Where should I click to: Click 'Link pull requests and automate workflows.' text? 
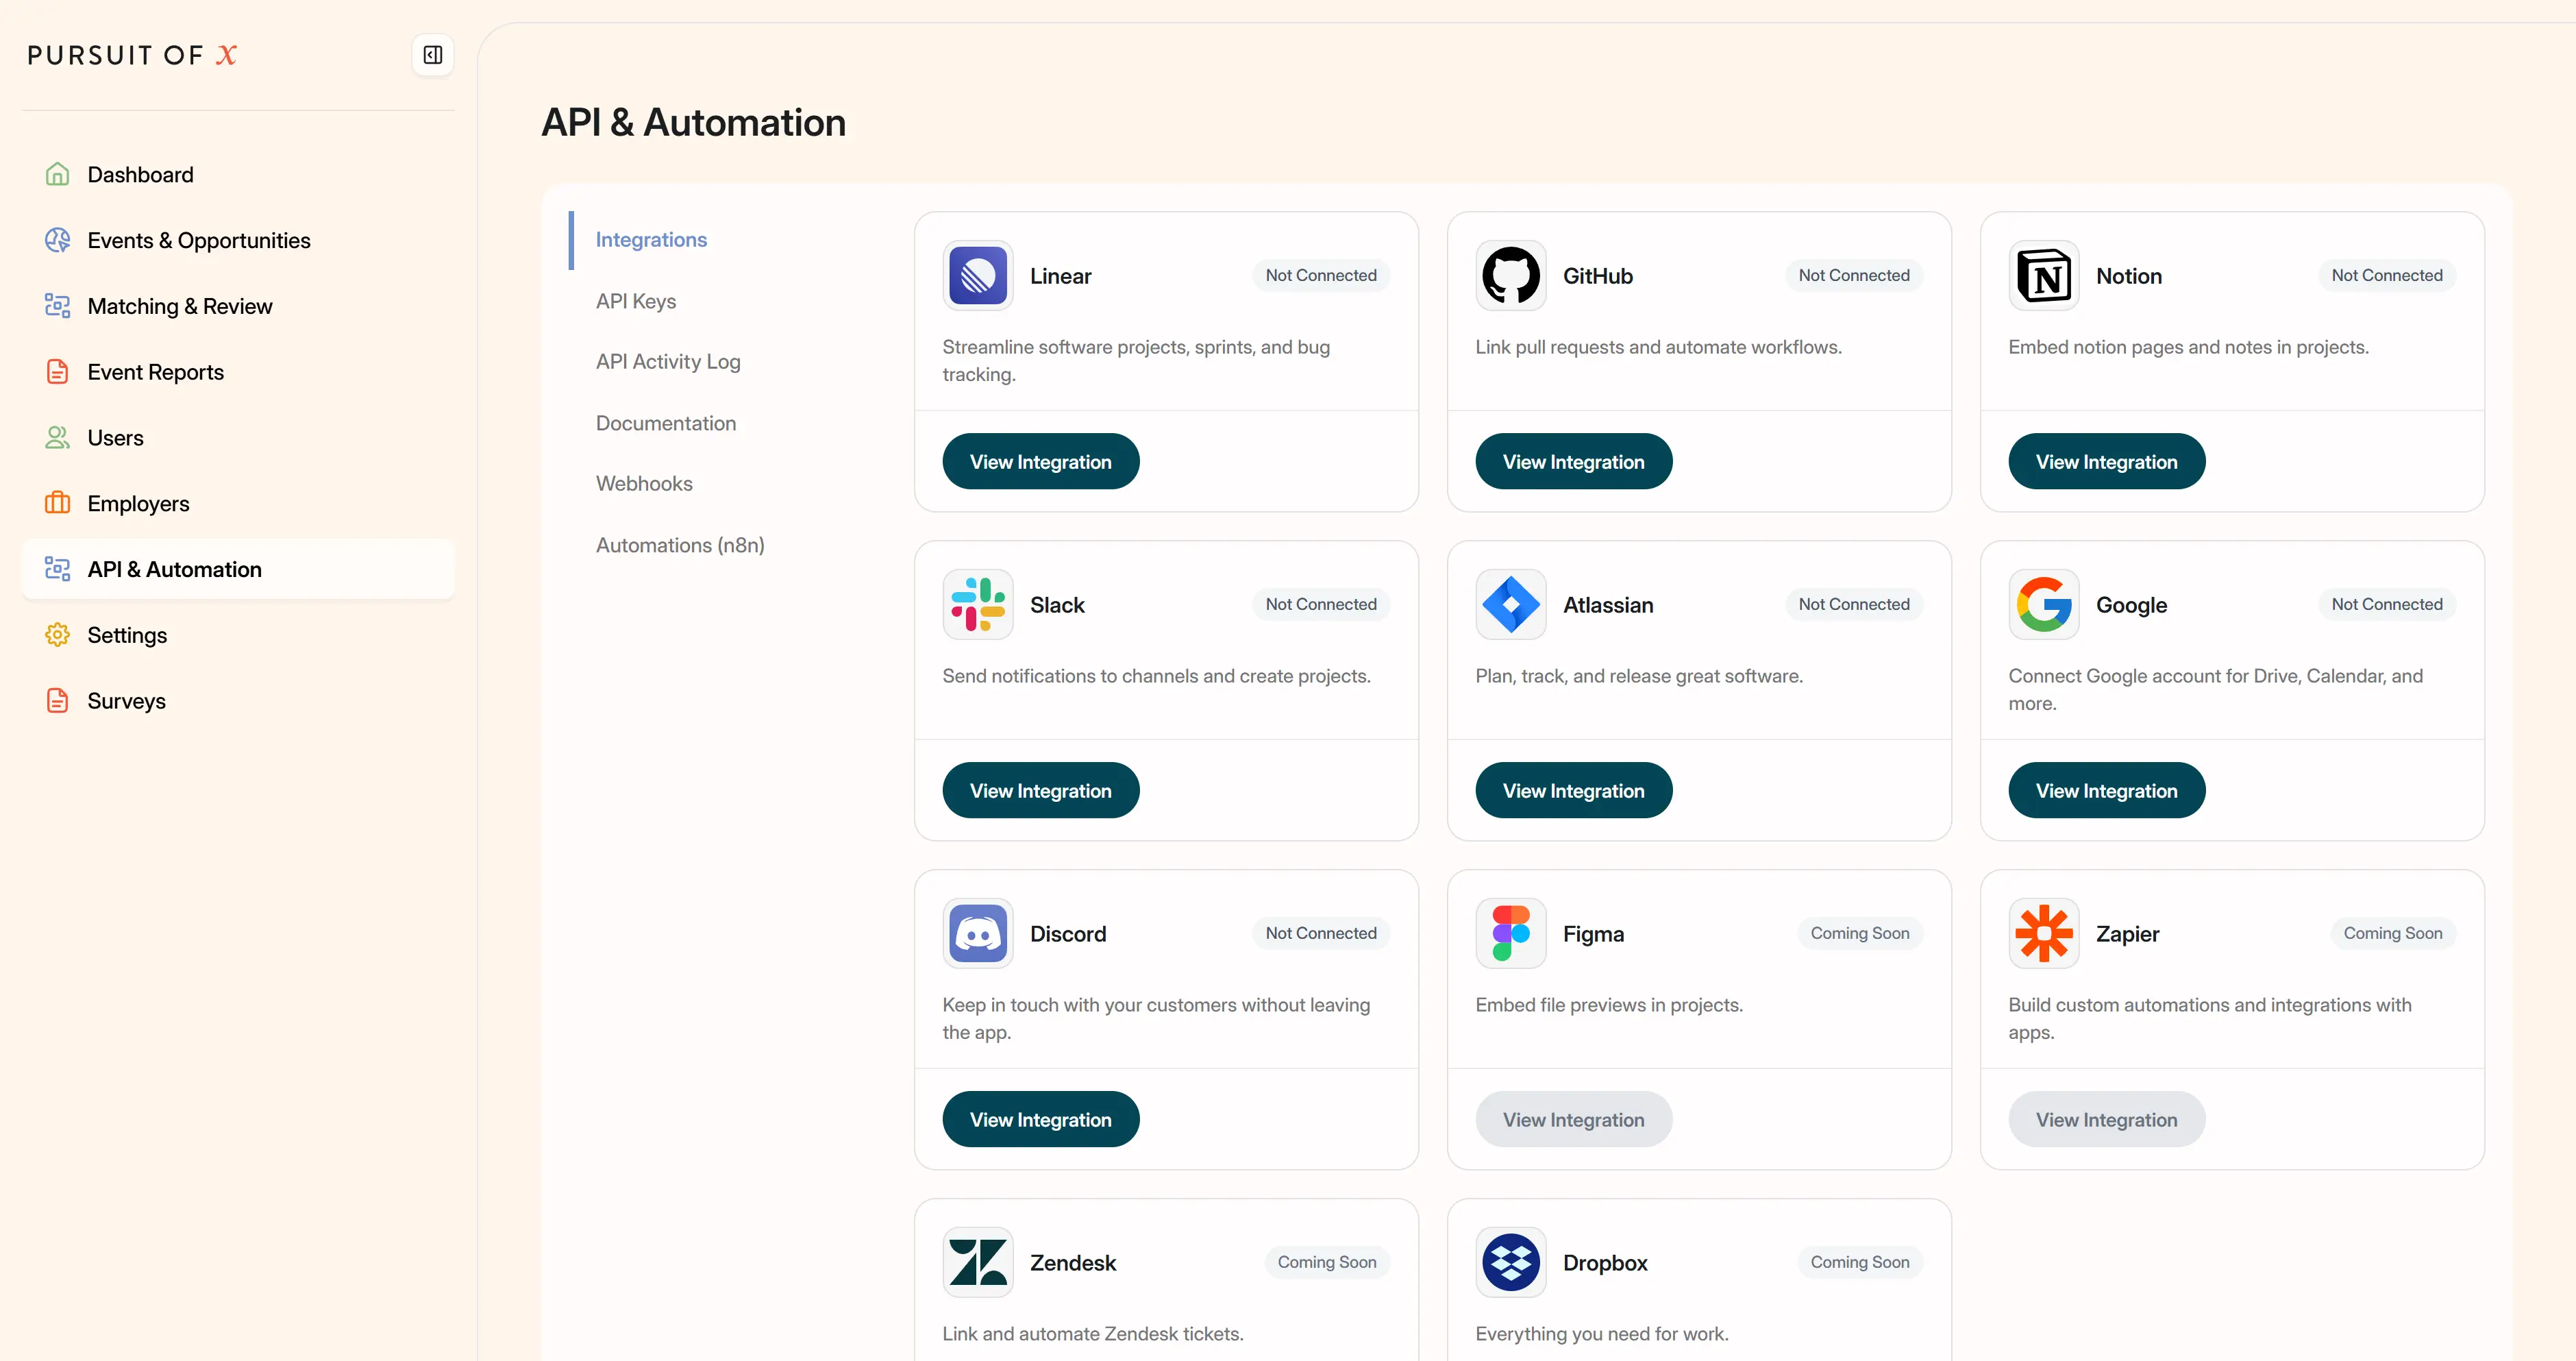[x=1658, y=347]
